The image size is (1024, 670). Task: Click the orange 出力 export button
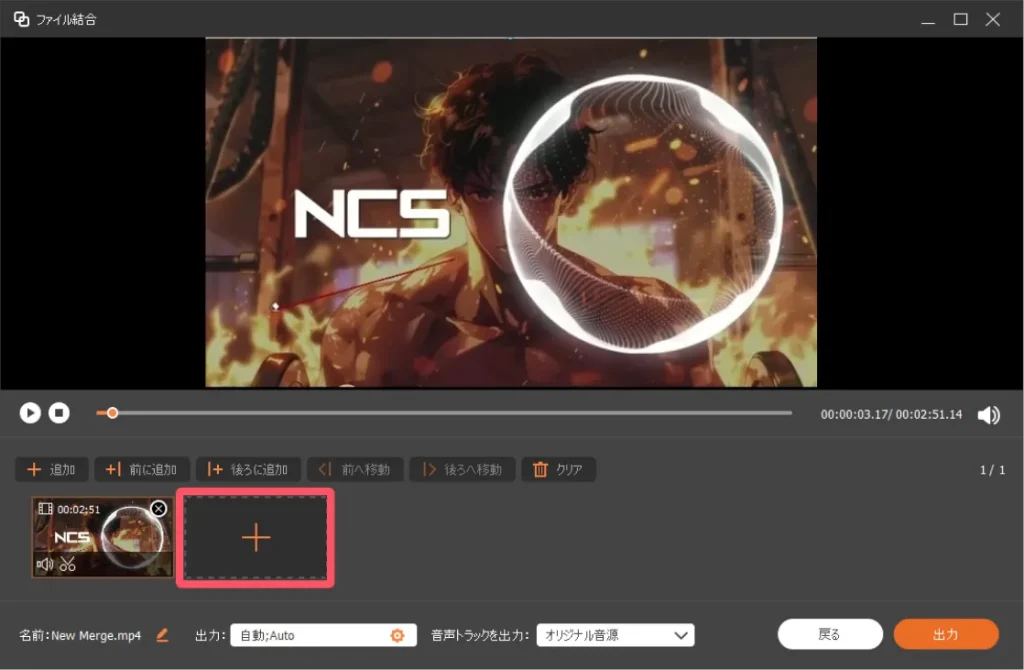pyautogui.click(x=945, y=634)
